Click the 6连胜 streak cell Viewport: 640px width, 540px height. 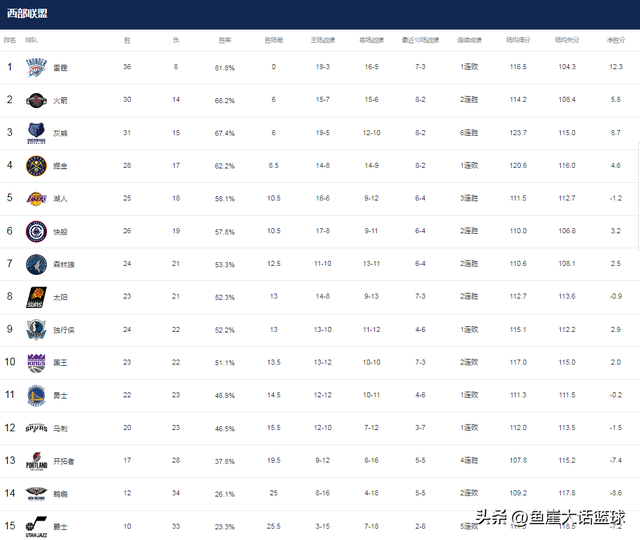469,133
